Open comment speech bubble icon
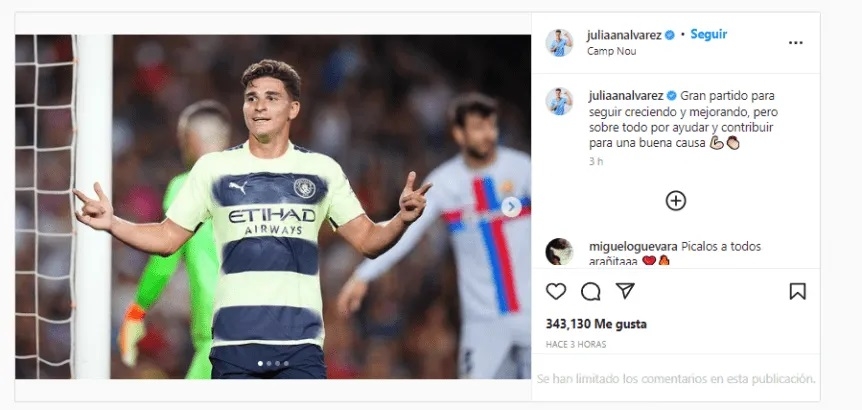The image size is (862, 410). coord(590,291)
